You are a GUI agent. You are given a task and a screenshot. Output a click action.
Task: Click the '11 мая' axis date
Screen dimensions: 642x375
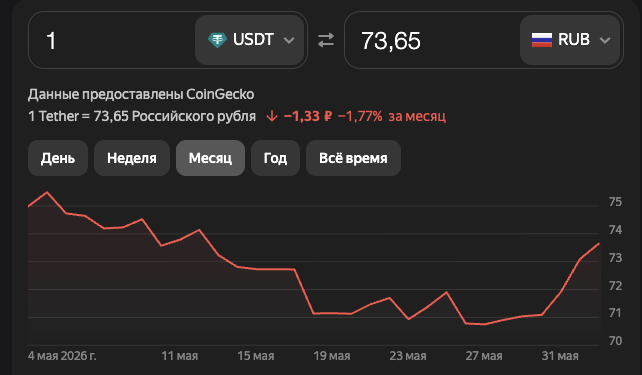pos(180,356)
